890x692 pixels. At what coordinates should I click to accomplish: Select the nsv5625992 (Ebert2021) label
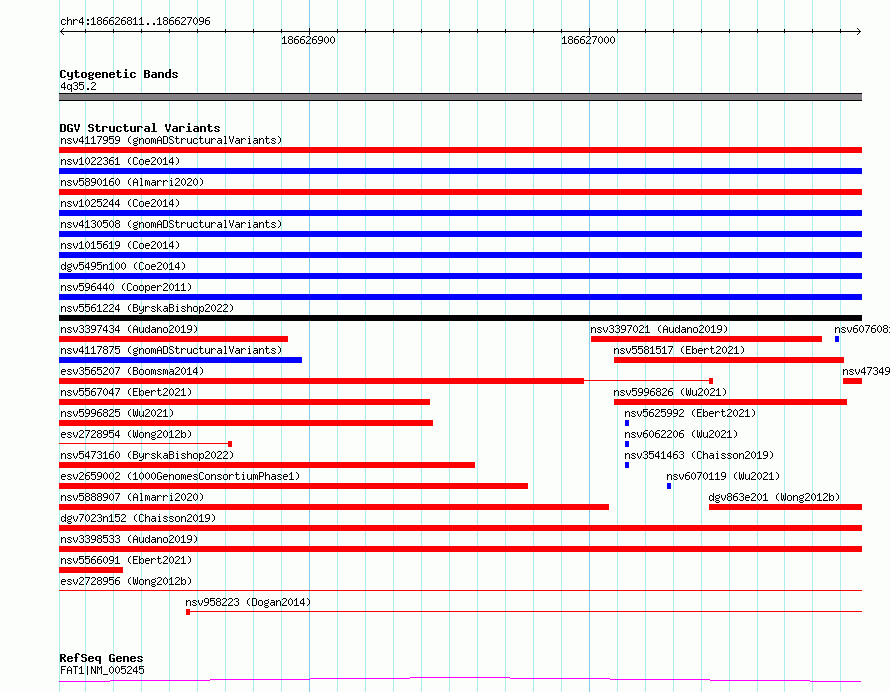(690, 413)
